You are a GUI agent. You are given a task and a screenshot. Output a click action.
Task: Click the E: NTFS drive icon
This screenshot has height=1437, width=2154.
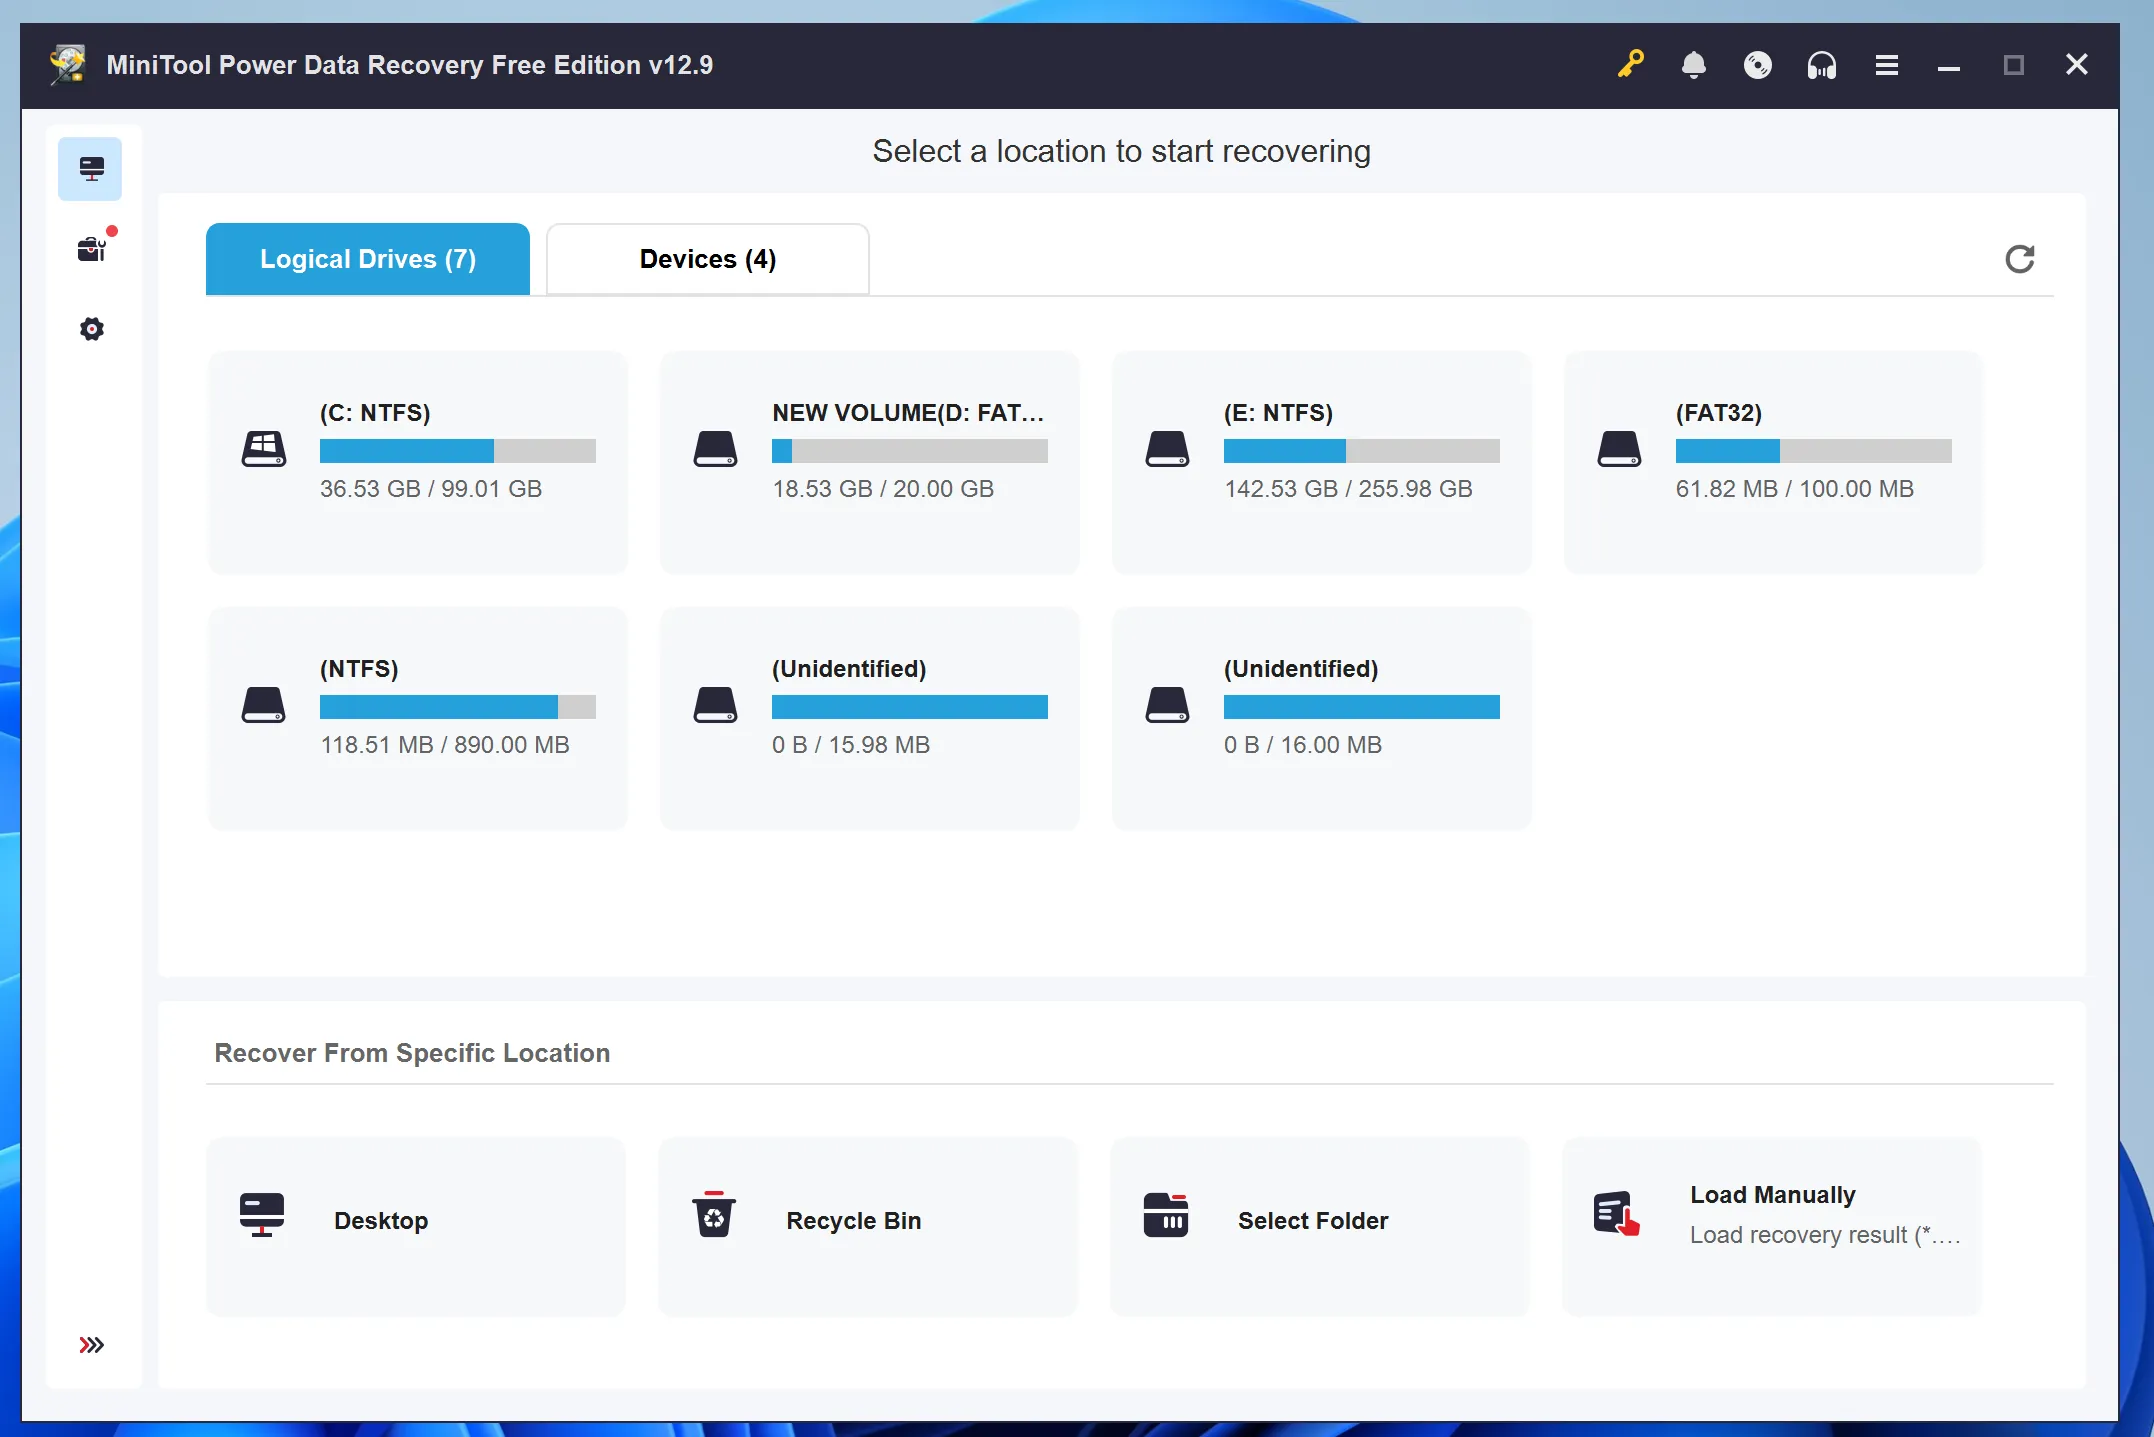(1168, 448)
